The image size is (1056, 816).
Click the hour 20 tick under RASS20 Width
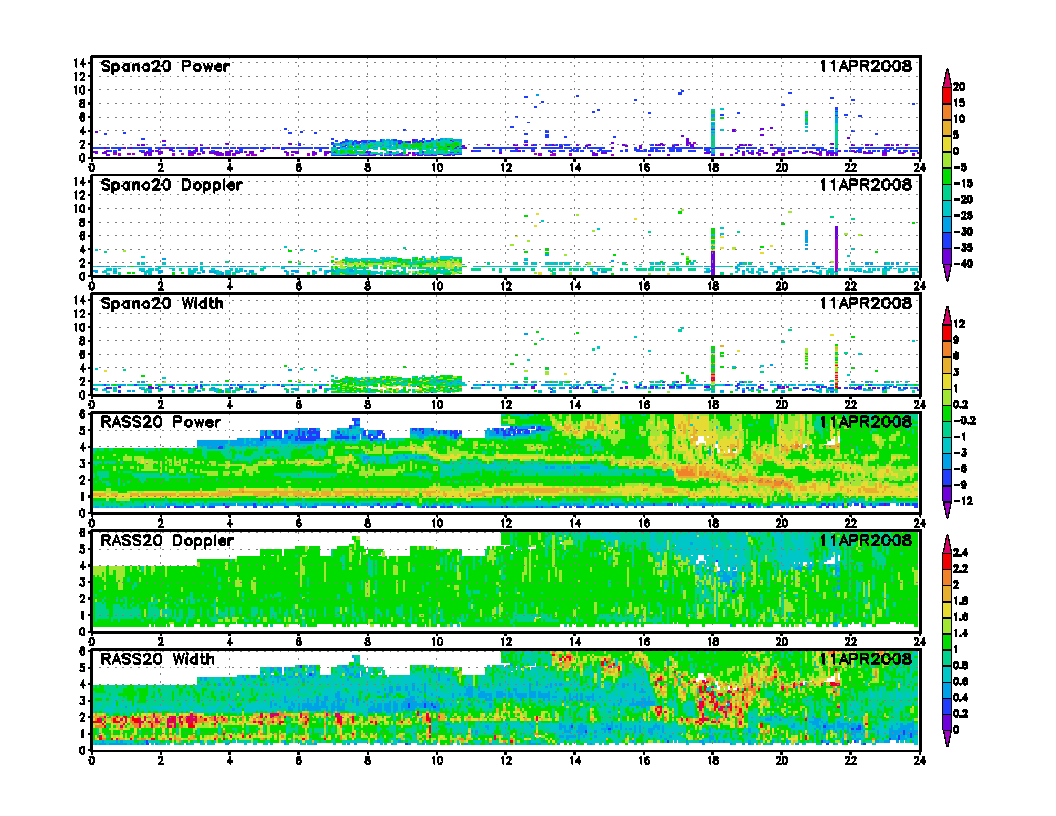pyautogui.click(x=782, y=761)
